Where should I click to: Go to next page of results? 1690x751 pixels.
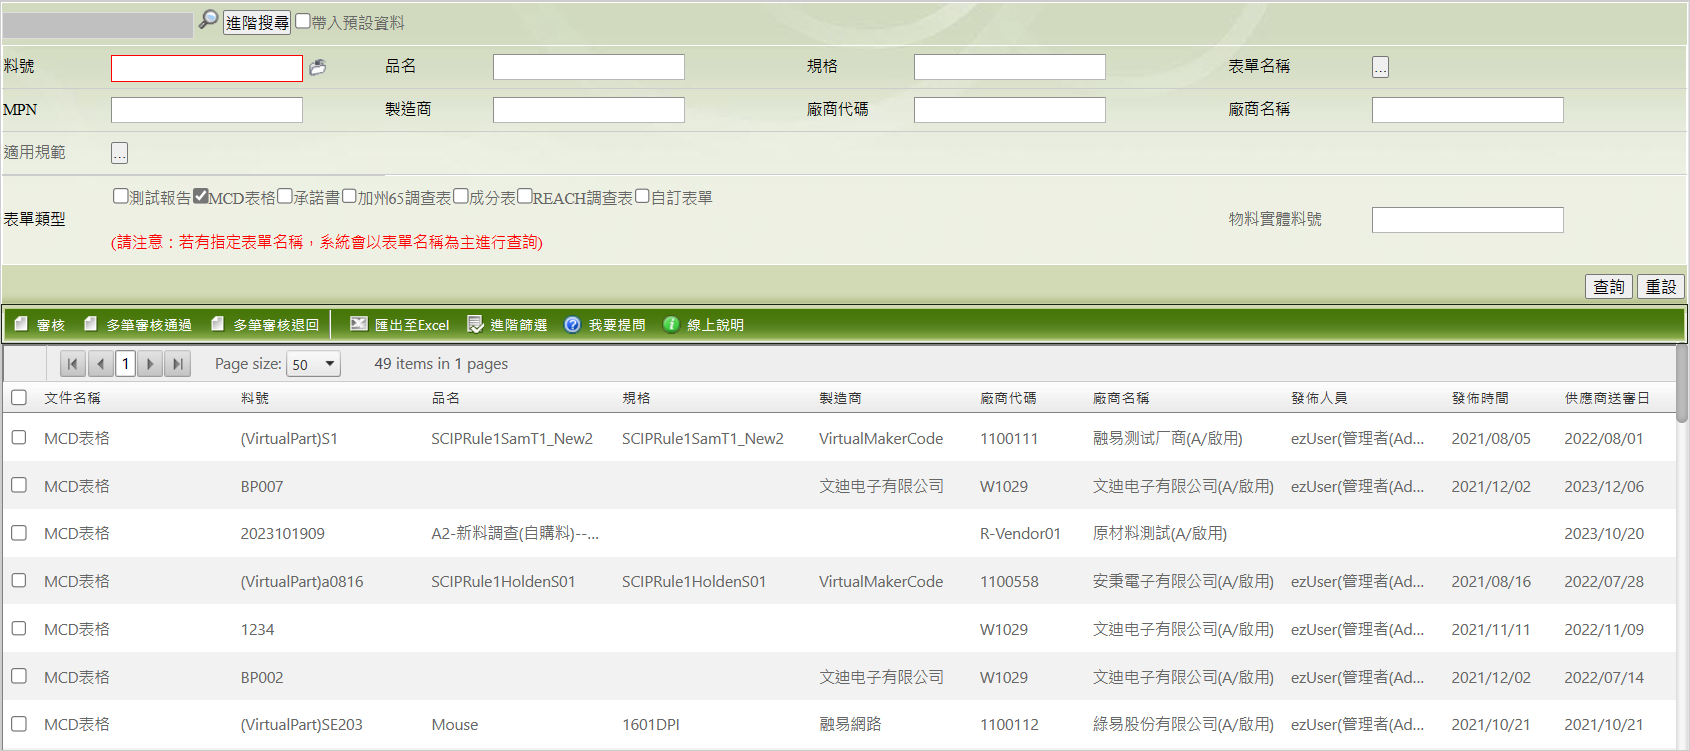click(x=150, y=364)
